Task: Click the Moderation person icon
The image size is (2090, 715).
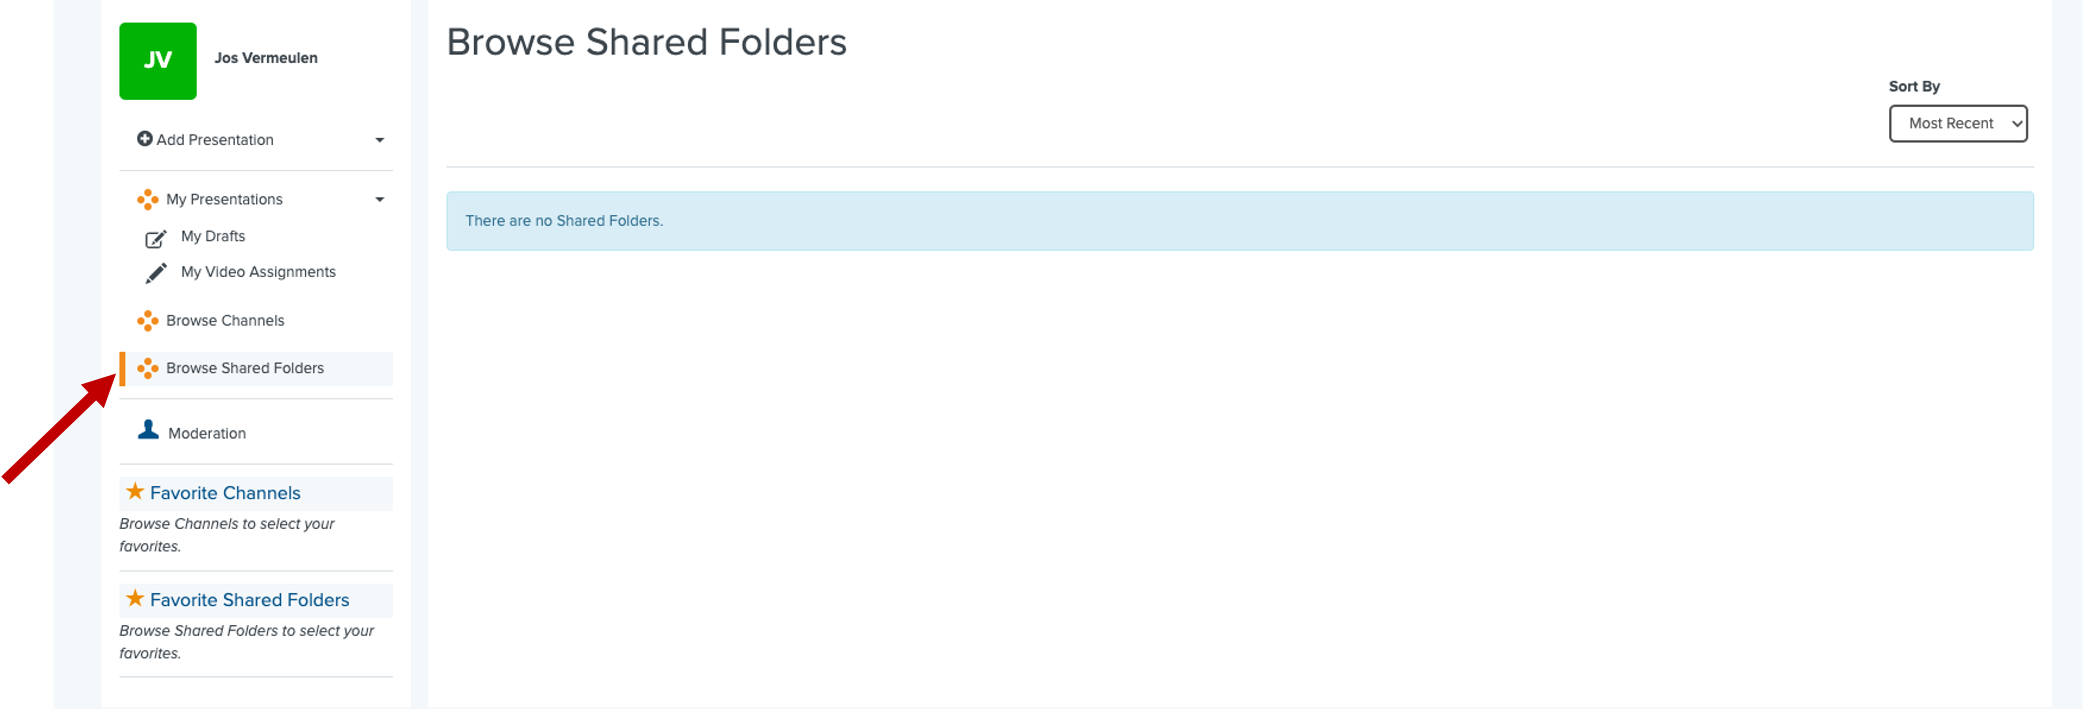Action: pyautogui.click(x=148, y=430)
